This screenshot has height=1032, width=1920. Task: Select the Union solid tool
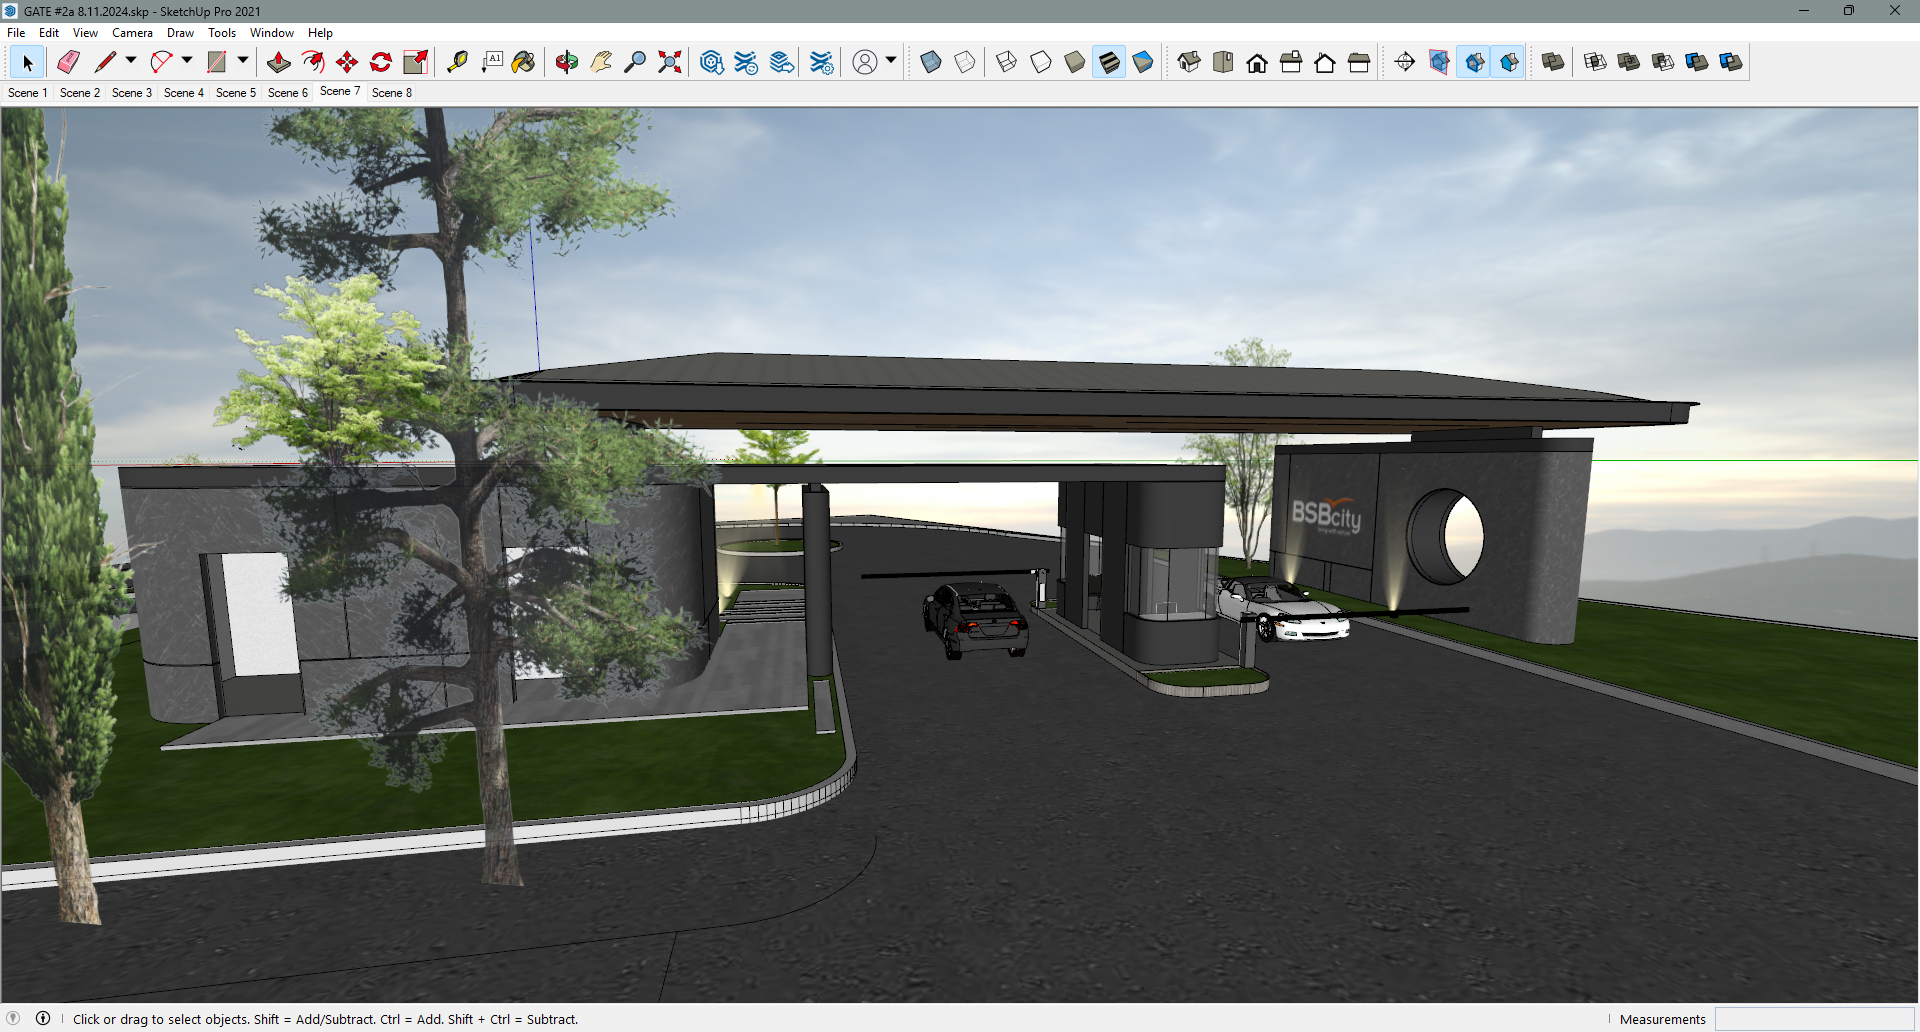click(x=1629, y=62)
